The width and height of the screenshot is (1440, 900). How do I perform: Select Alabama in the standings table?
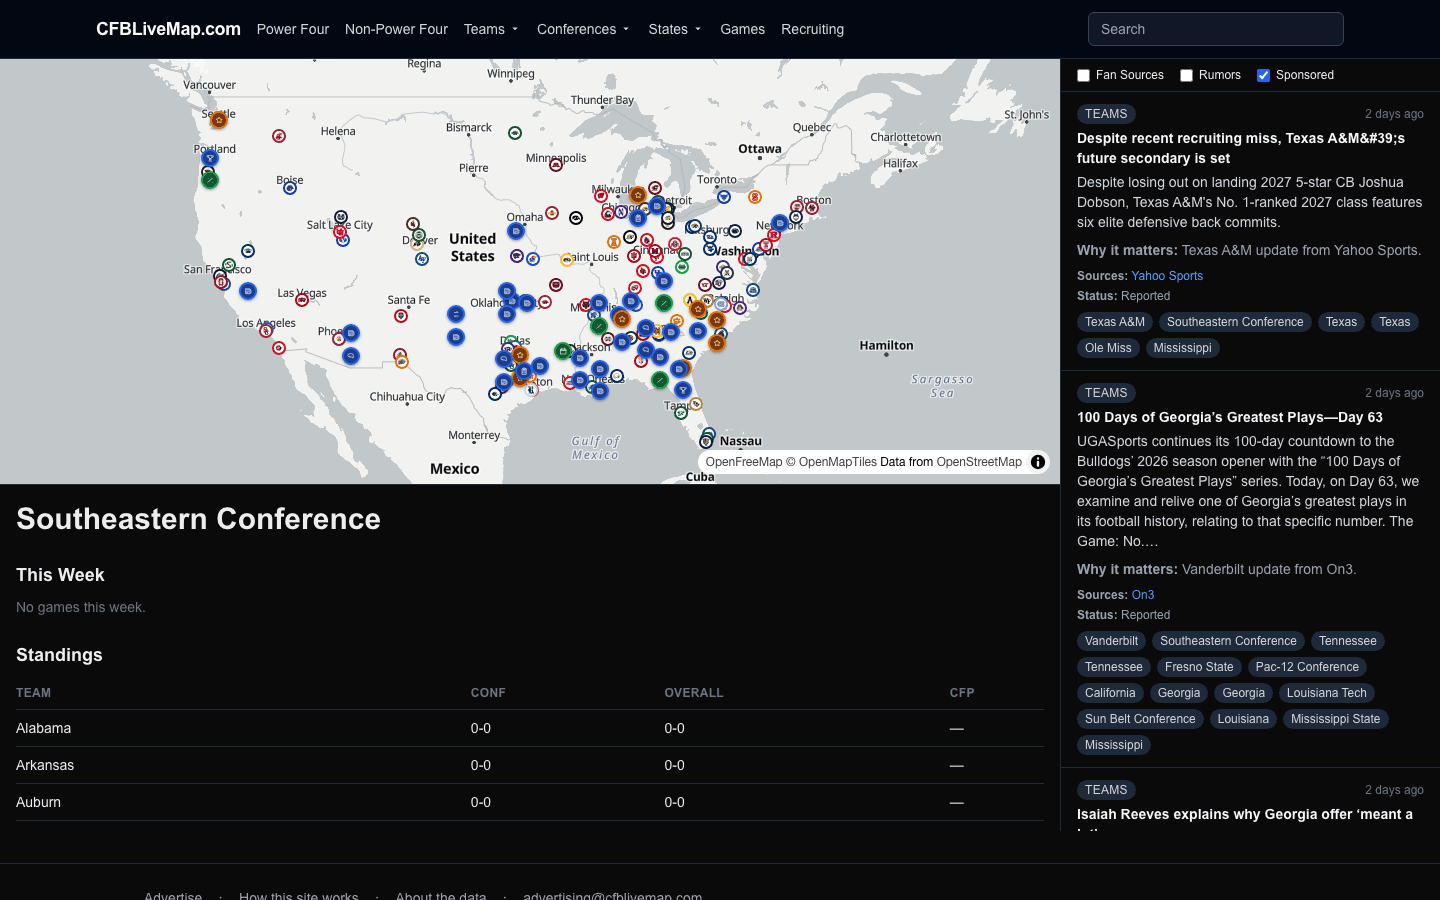[x=44, y=728]
